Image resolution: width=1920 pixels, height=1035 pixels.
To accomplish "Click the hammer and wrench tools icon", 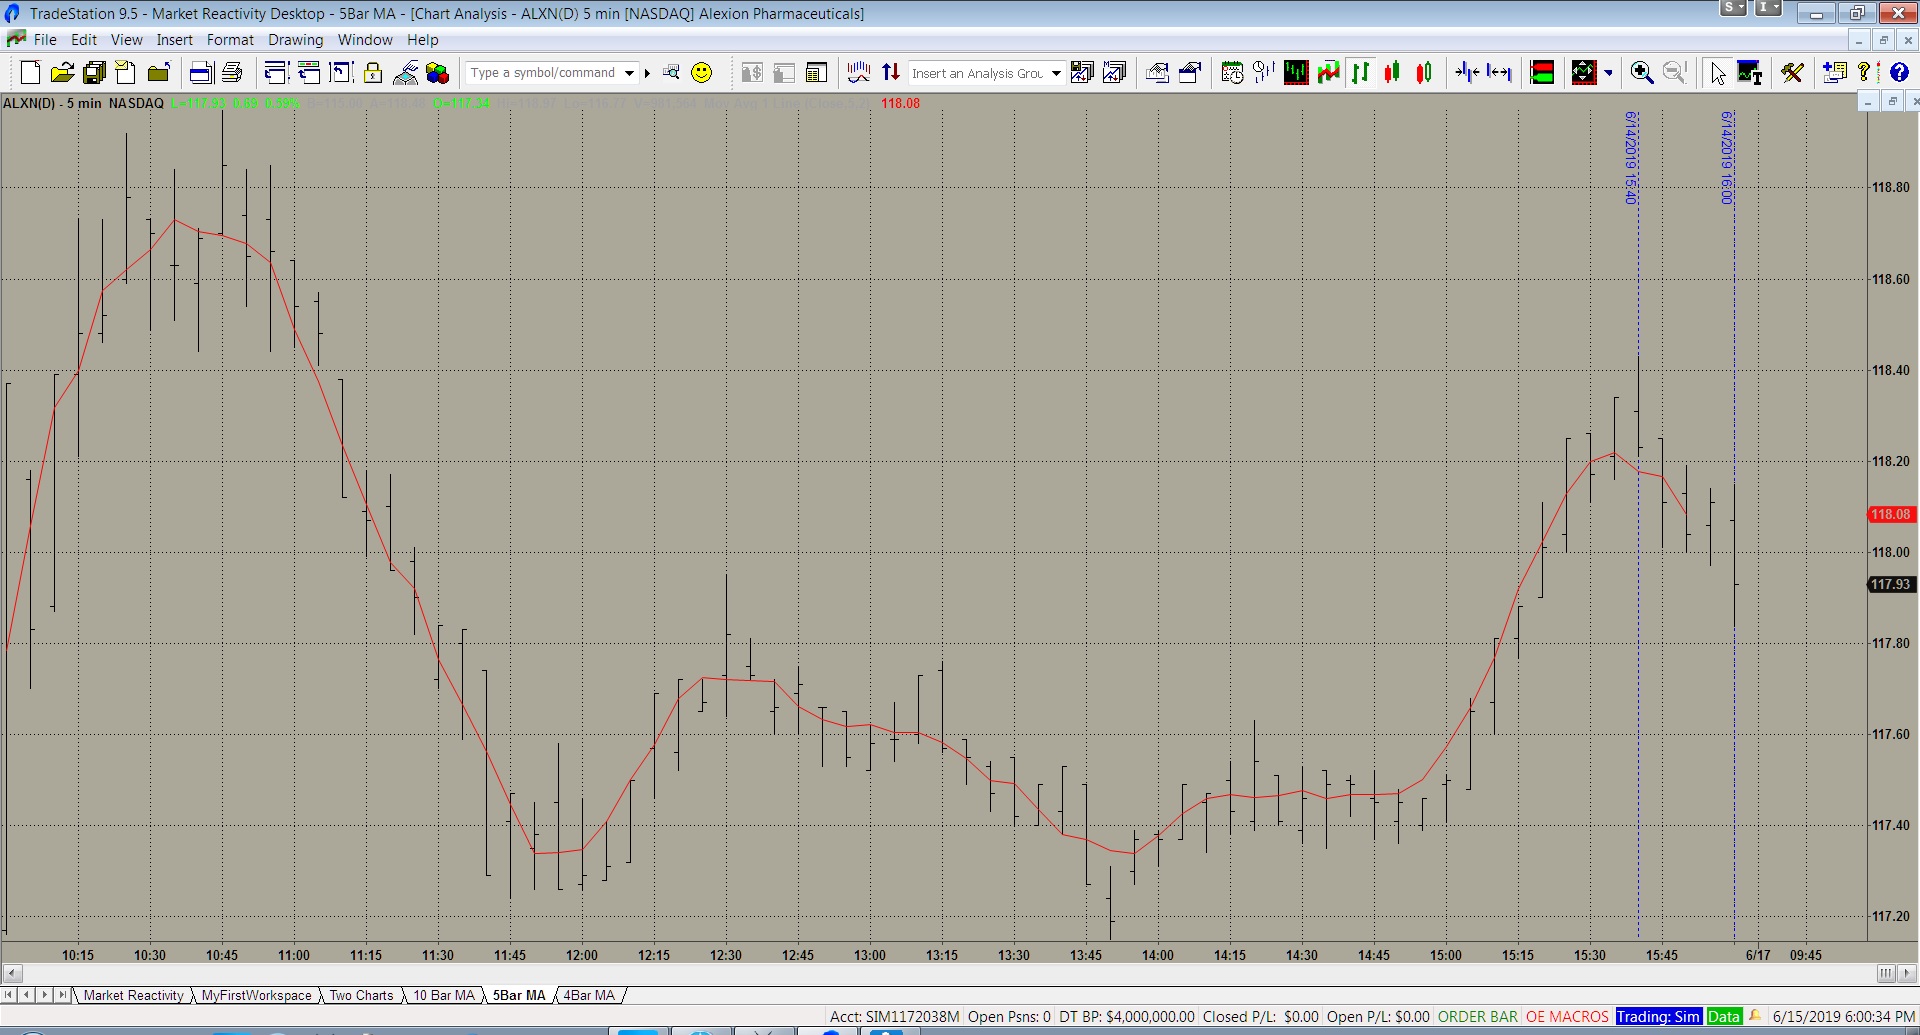I will click(1792, 72).
